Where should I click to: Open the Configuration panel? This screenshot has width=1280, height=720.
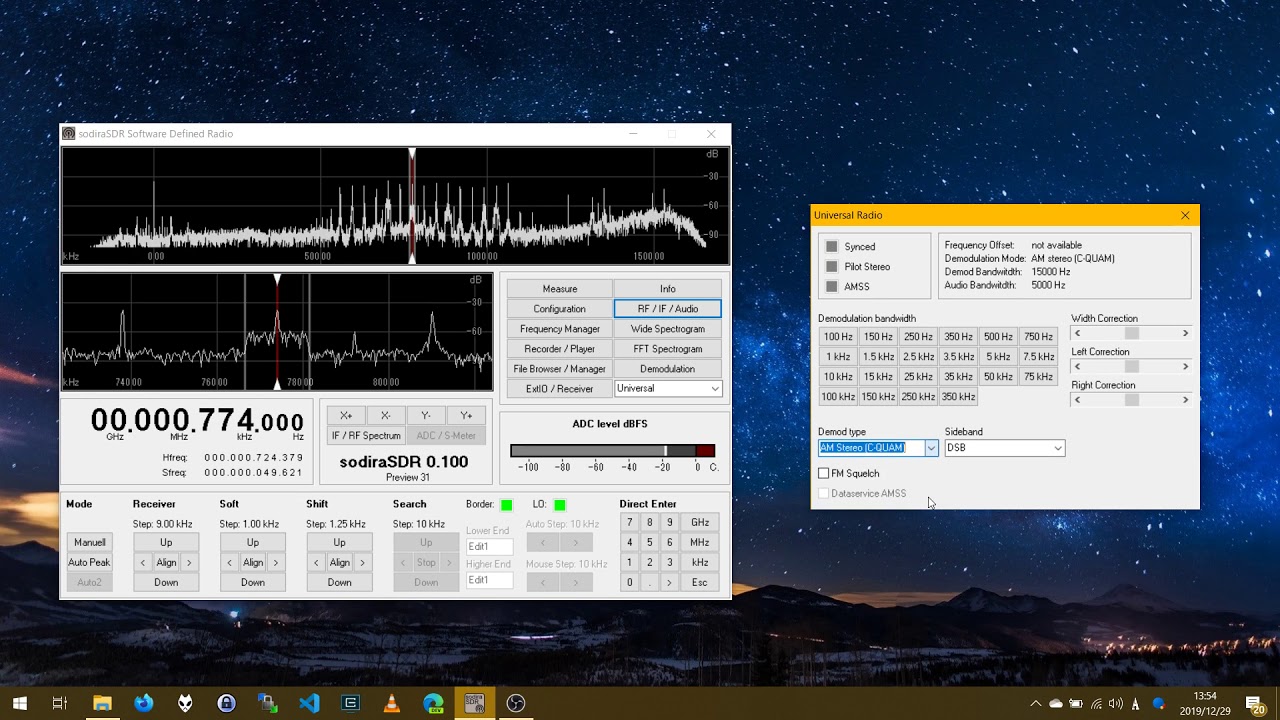(x=560, y=309)
